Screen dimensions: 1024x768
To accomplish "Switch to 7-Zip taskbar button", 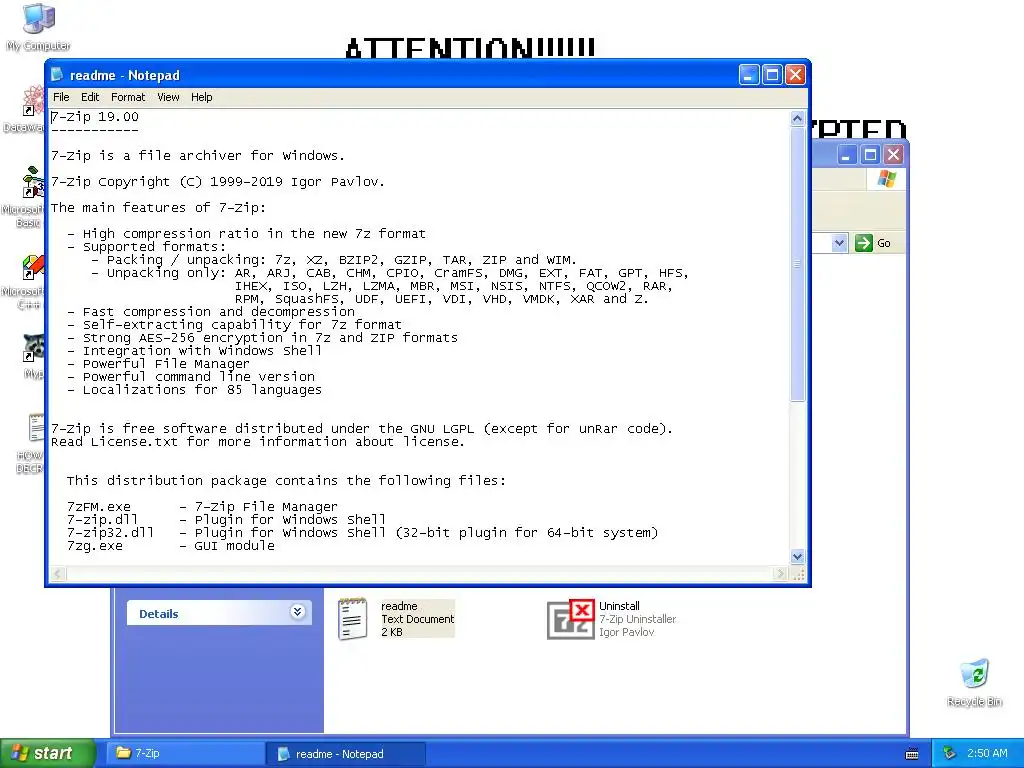I will tap(186, 753).
